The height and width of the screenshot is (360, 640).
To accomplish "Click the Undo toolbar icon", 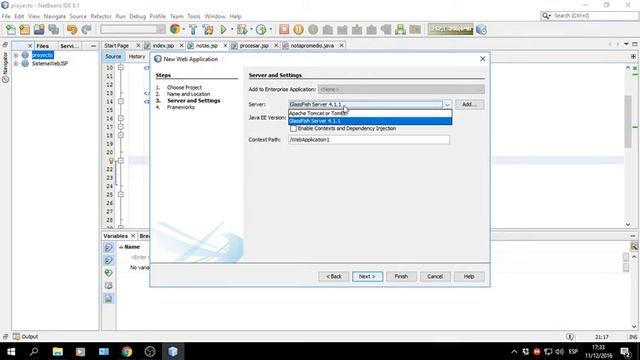I will coord(72,29).
